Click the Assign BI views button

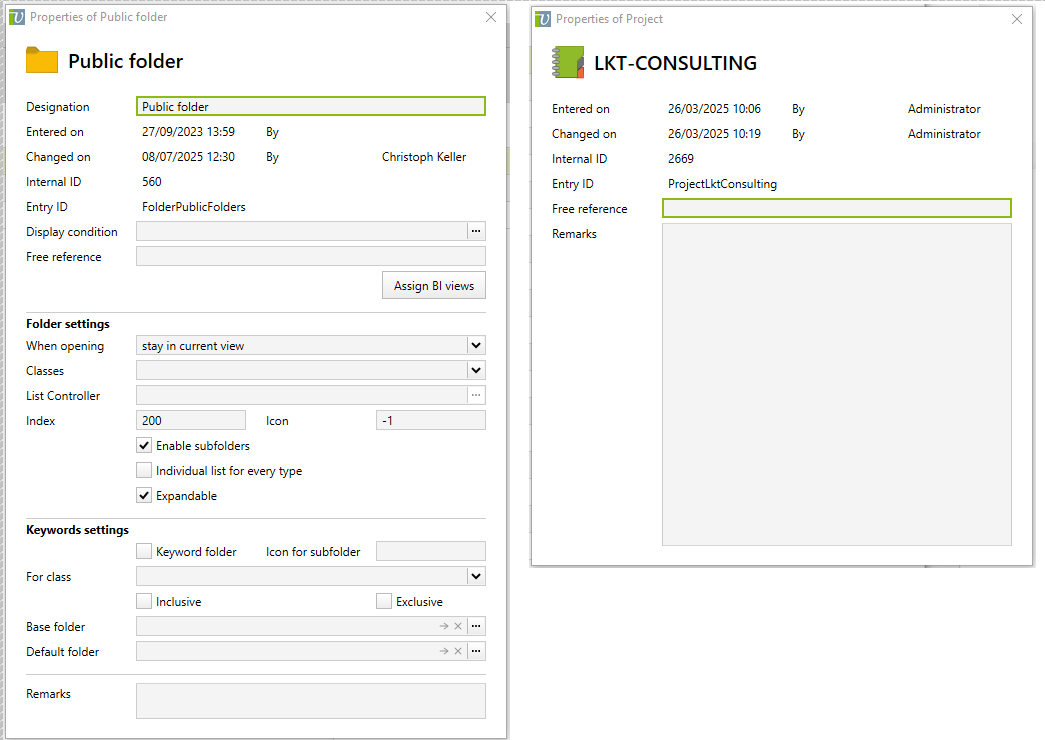click(433, 285)
